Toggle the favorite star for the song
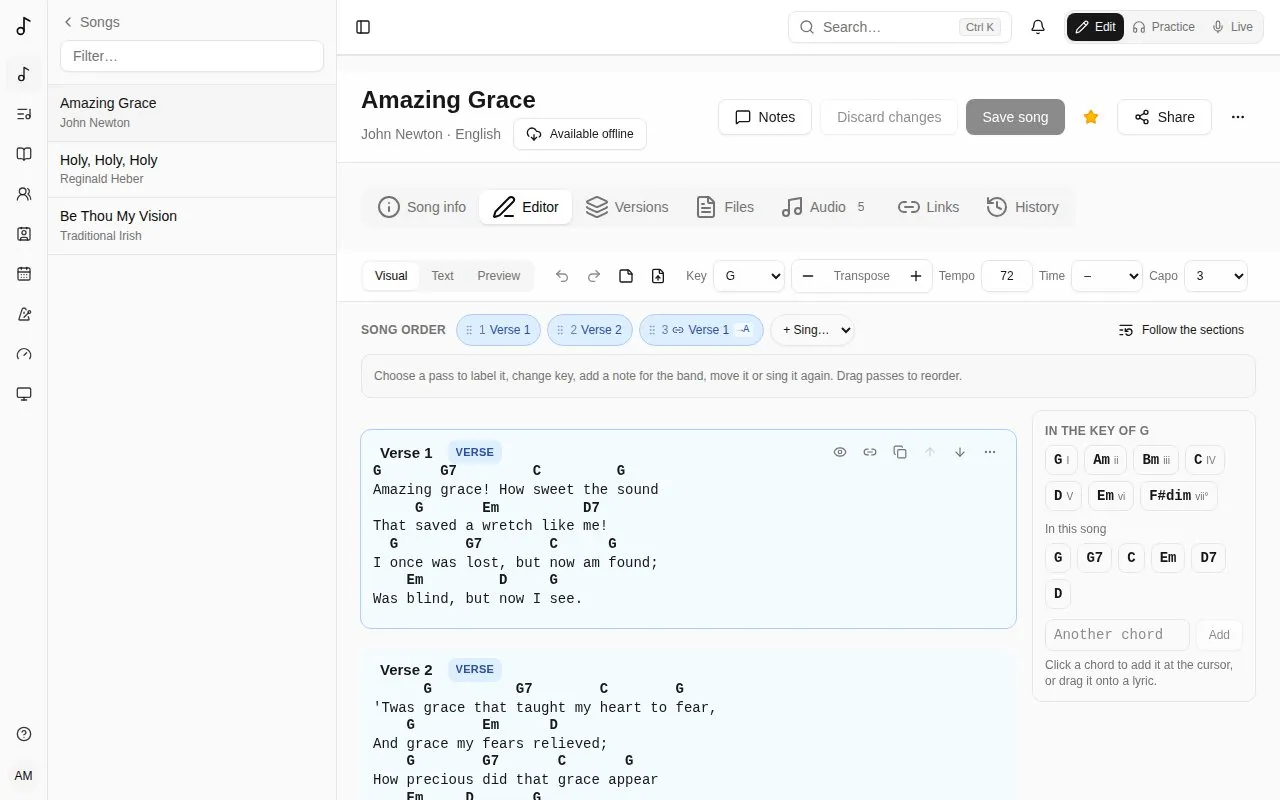This screenshot has height=800, width=1280. point(1091,117)
